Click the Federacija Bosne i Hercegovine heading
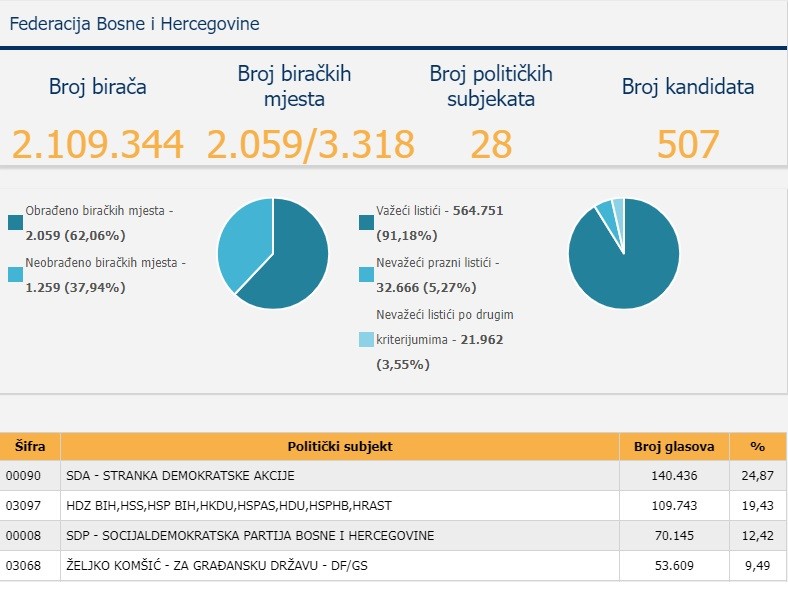The width and height of the screenshot is (788, 591). [x=134, y=22]
